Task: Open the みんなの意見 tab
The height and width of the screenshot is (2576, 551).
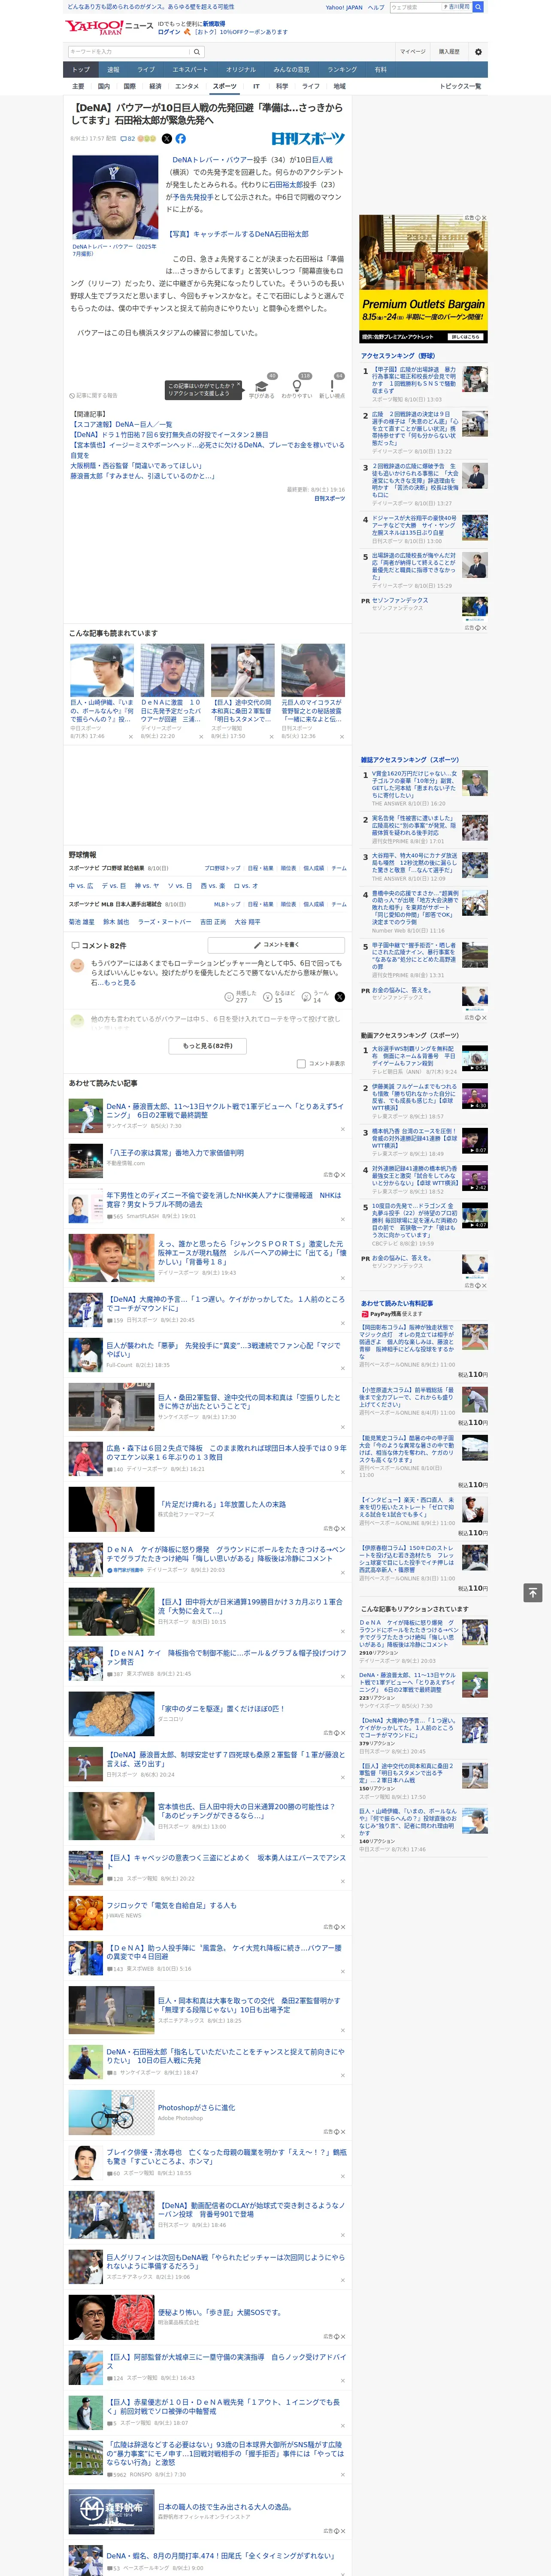Action: click(291, 70)
